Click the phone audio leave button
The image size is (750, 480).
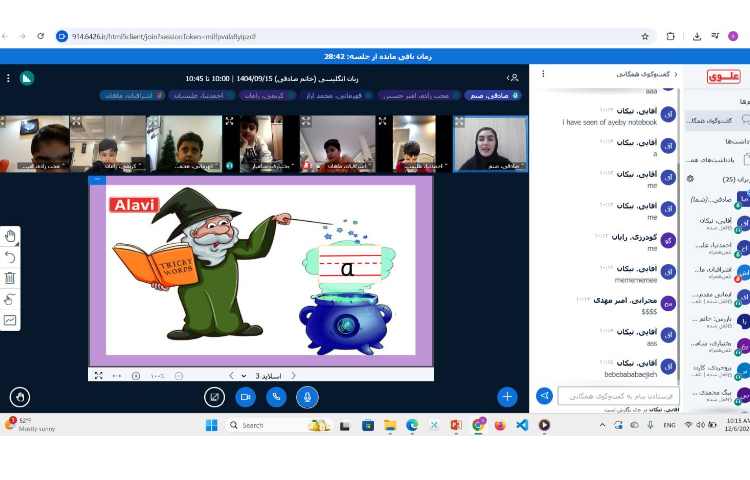click(276, 397)
